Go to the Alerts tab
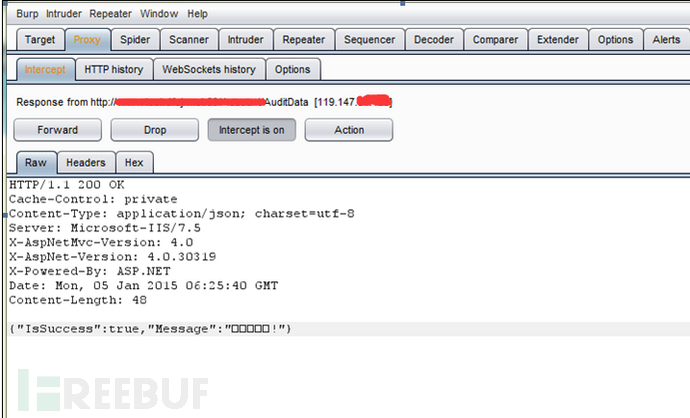Viewport: 690px width, 418px height. [x=666, y=40]
